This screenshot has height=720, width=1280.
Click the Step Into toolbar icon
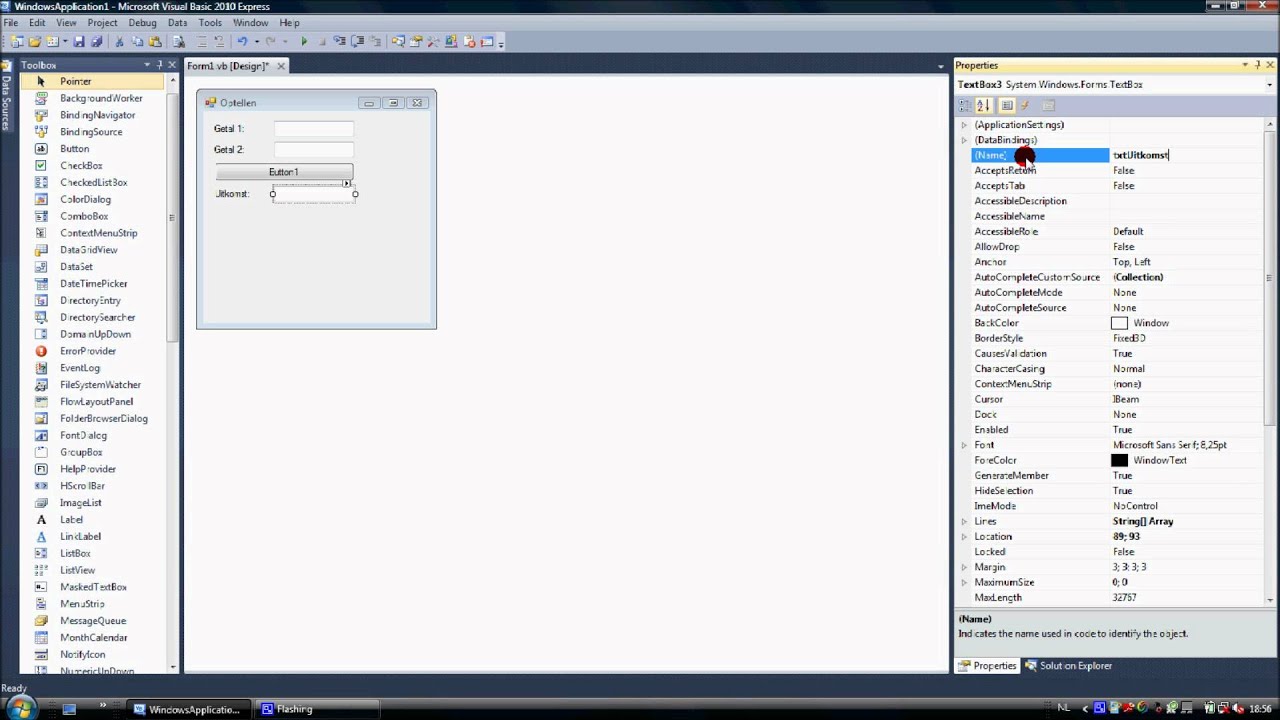[339, 41]
